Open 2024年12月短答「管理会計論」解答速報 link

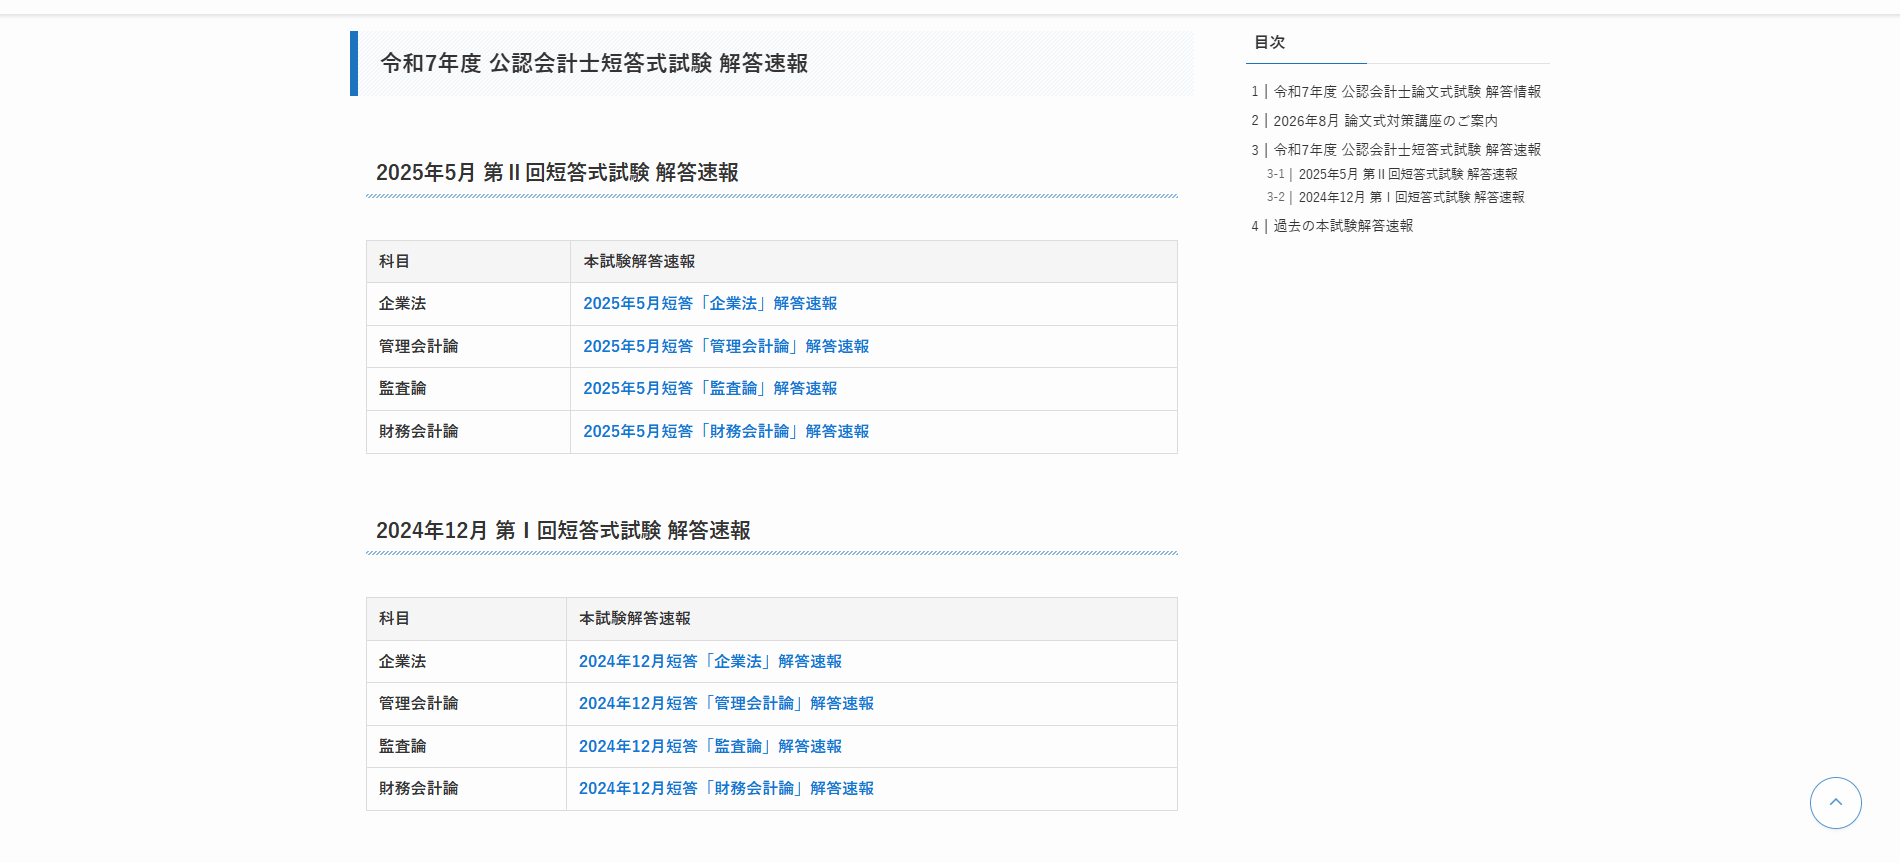(x=726, y=704)
